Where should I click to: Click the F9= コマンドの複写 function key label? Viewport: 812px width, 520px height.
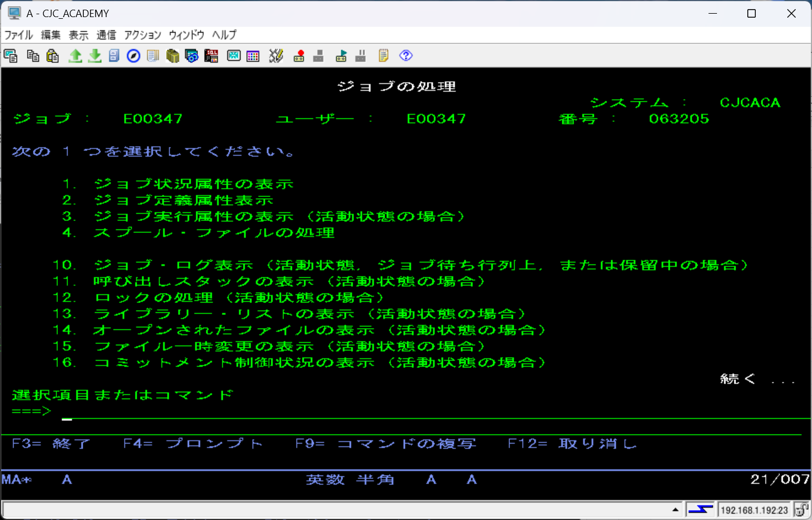[385, 444]
